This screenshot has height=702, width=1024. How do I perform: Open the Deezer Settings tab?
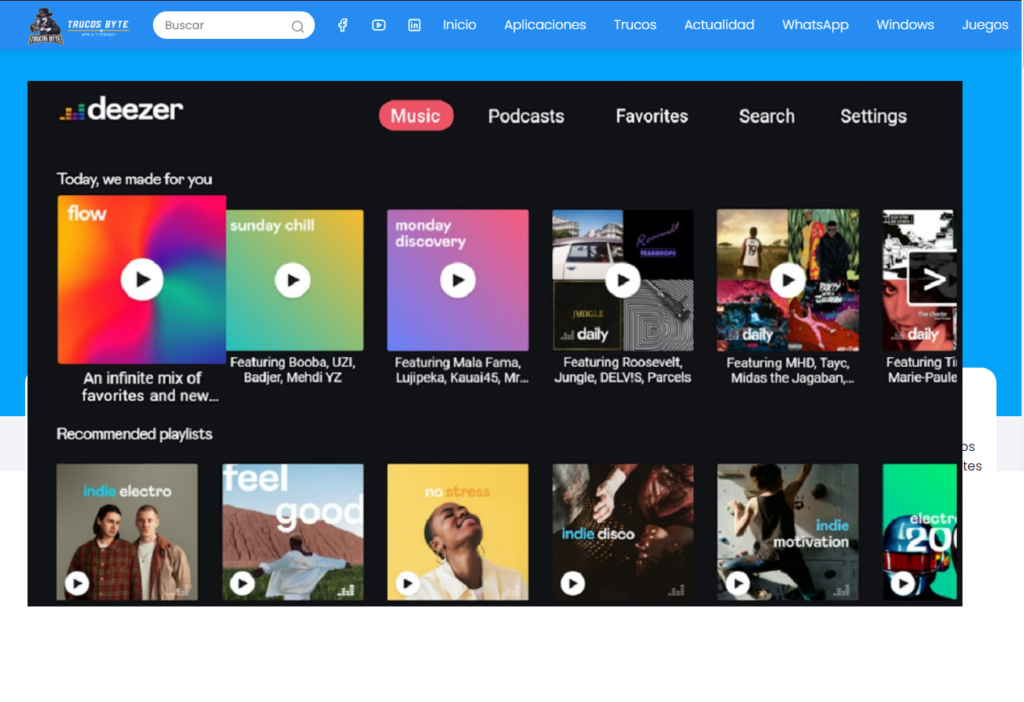[x=873, y=116]
